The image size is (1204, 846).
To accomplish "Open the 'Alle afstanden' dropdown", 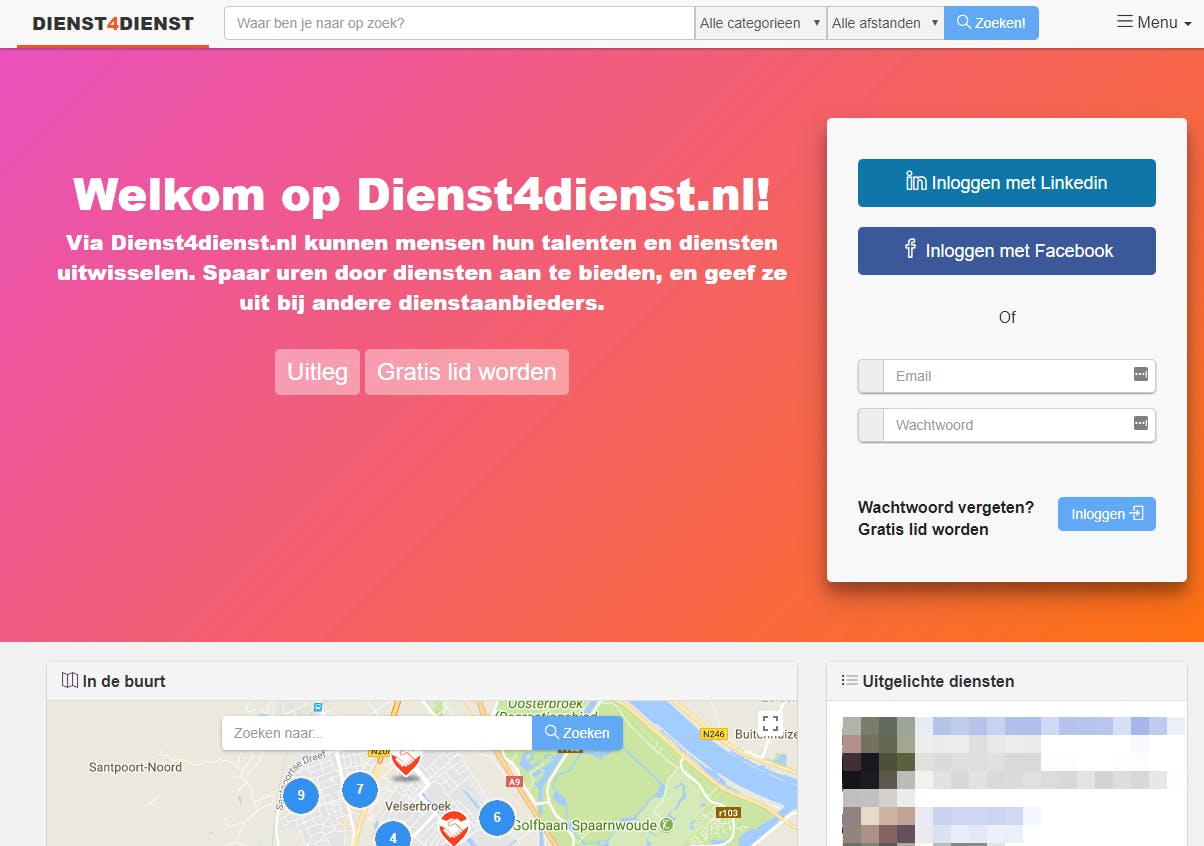I will tap(885, 23).
